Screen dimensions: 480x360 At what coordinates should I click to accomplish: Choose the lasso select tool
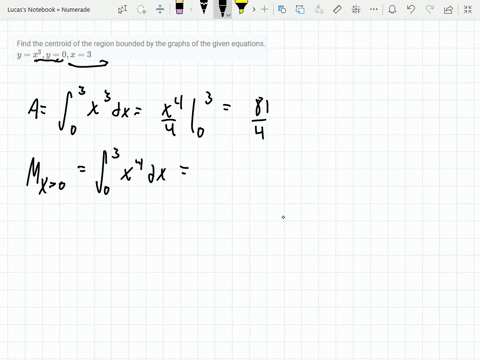coord(142,9)
